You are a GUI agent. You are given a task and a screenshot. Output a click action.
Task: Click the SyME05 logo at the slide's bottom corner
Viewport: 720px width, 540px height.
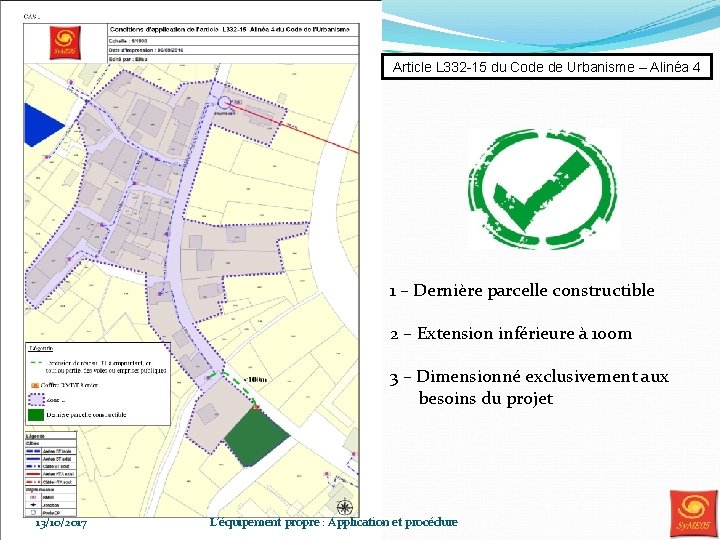[693, 513]
